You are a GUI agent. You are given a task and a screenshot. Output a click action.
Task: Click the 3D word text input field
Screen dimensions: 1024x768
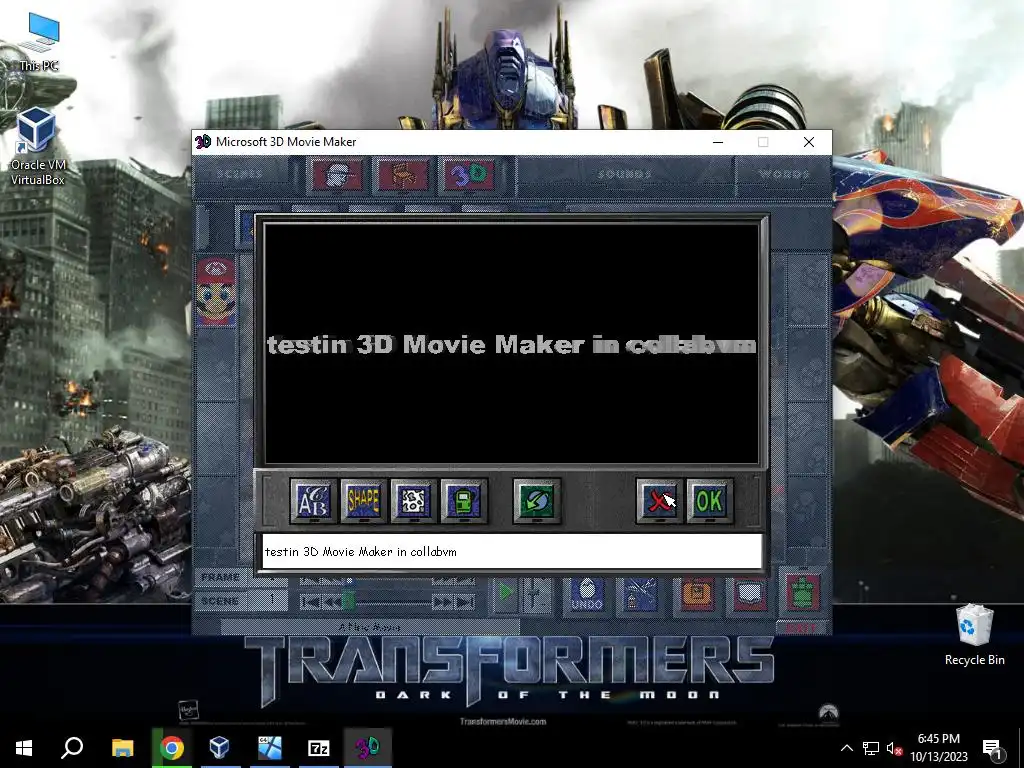[512, 552]
